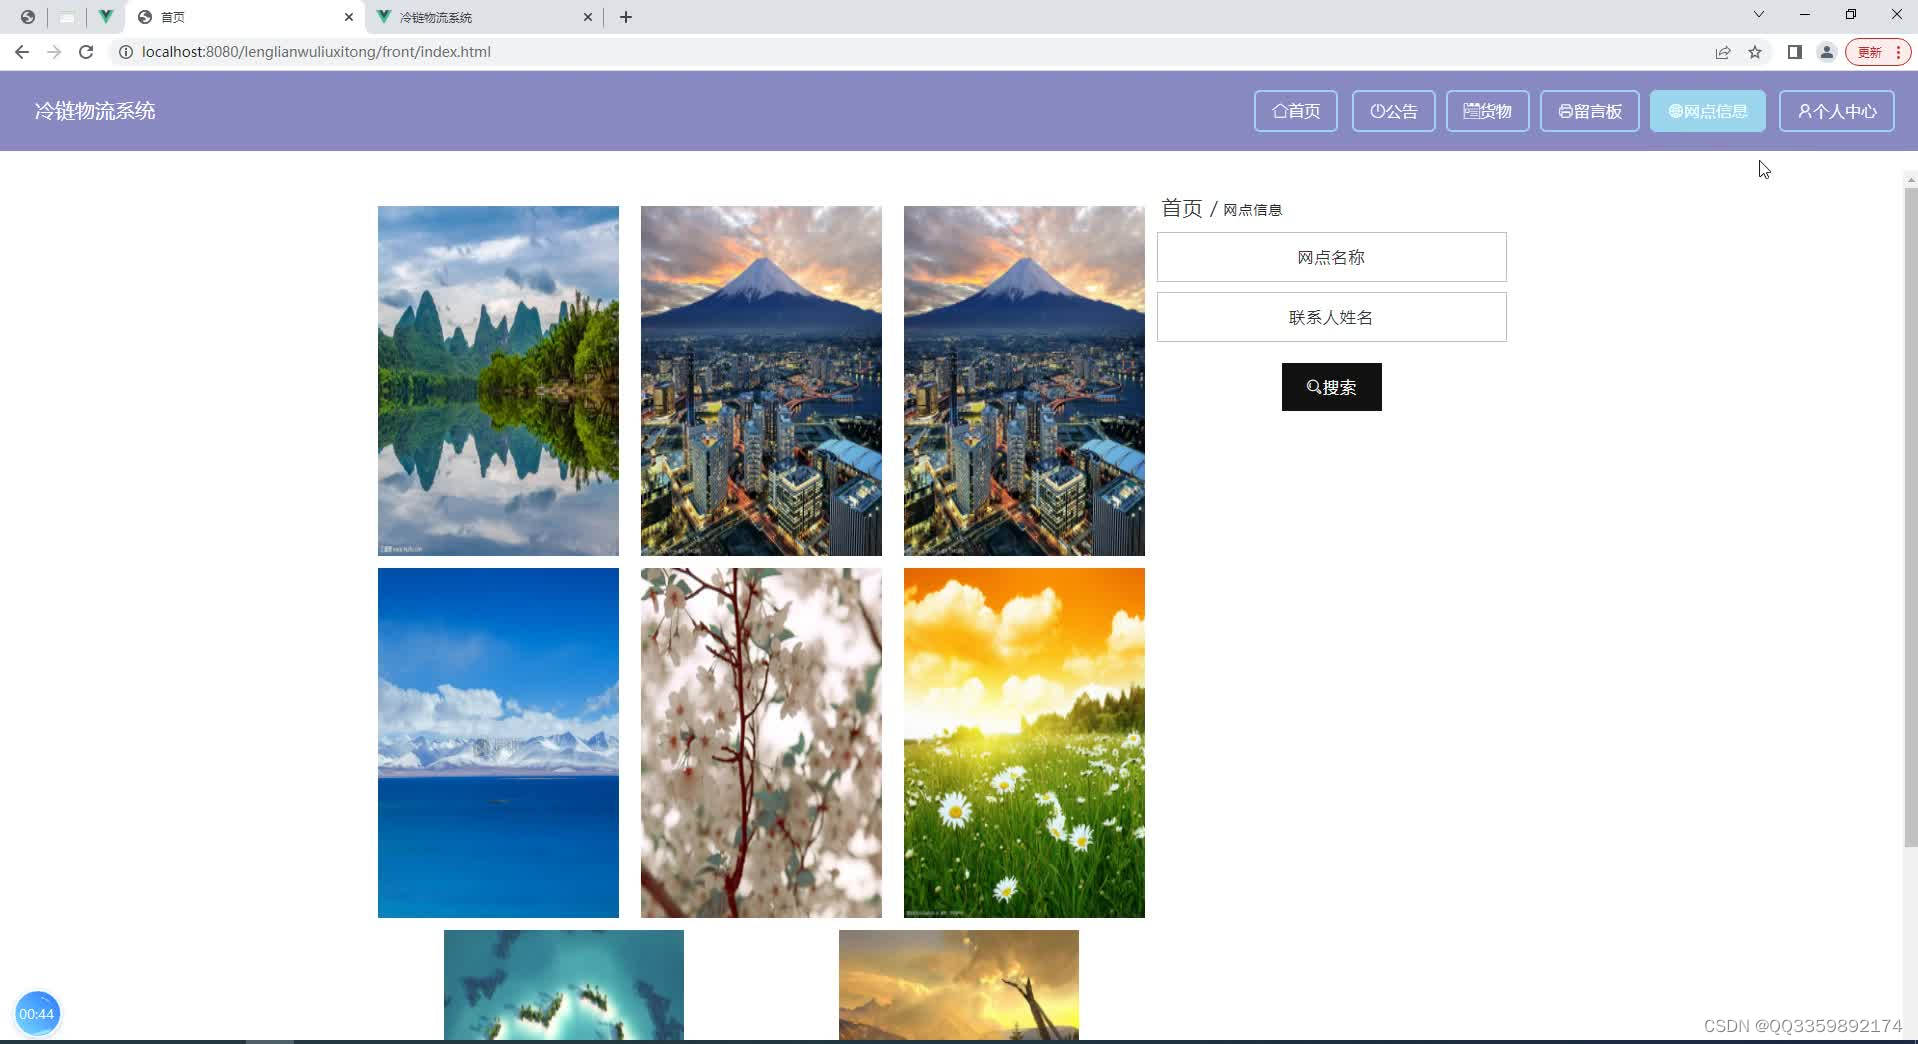Click the 冷链物流系统 site title
This screenshot has width=1918, height=1044.
pos(95,111)
